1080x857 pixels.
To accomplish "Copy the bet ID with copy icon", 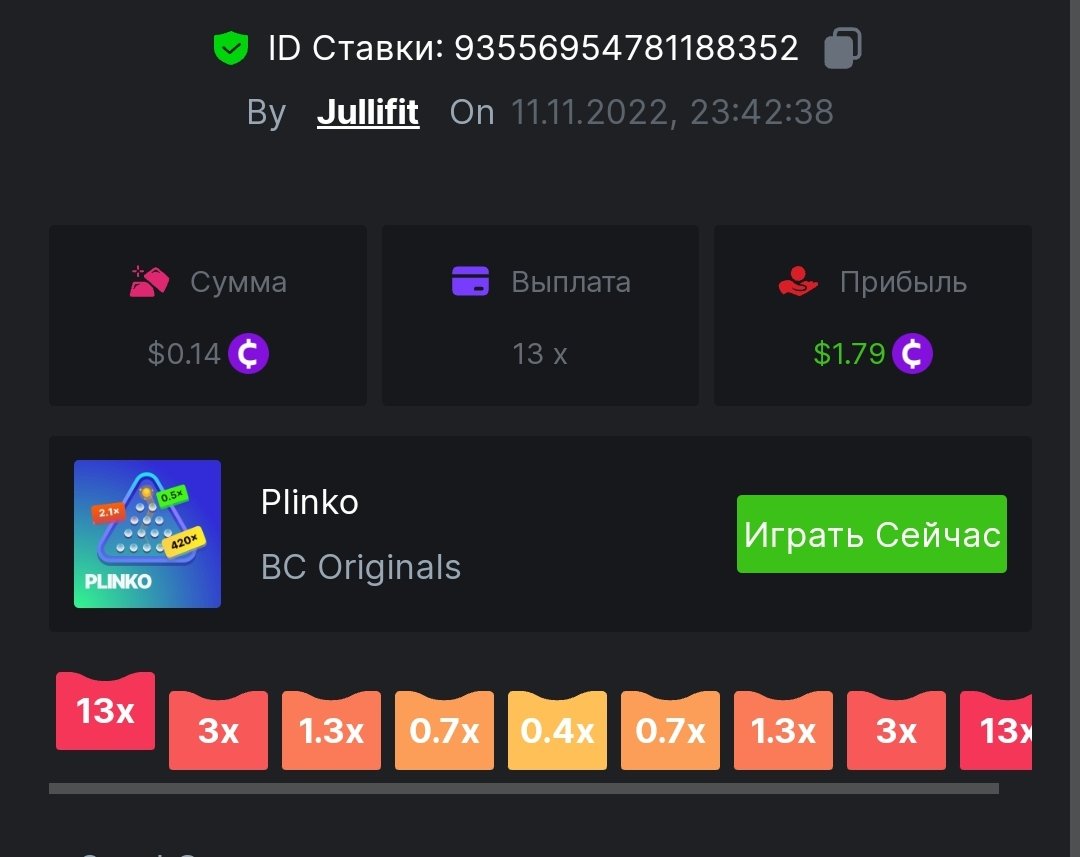I will click(842, 48).
